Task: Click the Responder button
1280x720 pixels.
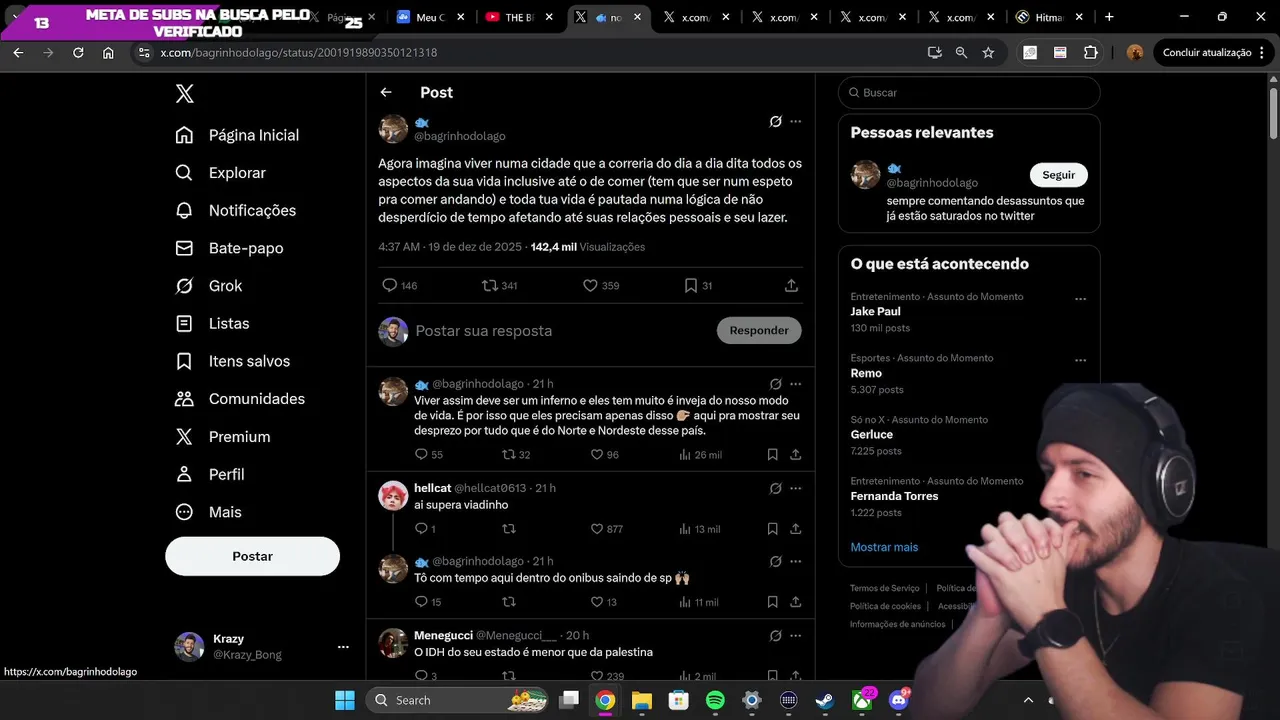Action: point(759,330)
